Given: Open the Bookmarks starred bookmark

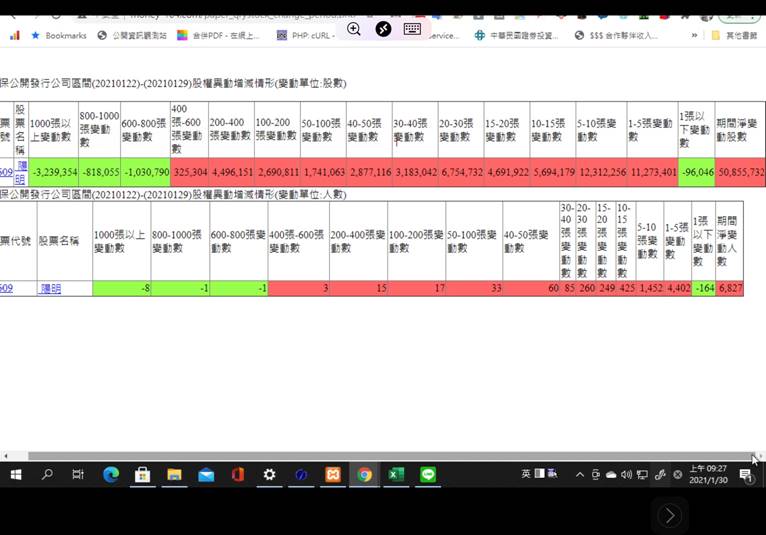Looking at the screenshot, I should click(x=58, y=35).
